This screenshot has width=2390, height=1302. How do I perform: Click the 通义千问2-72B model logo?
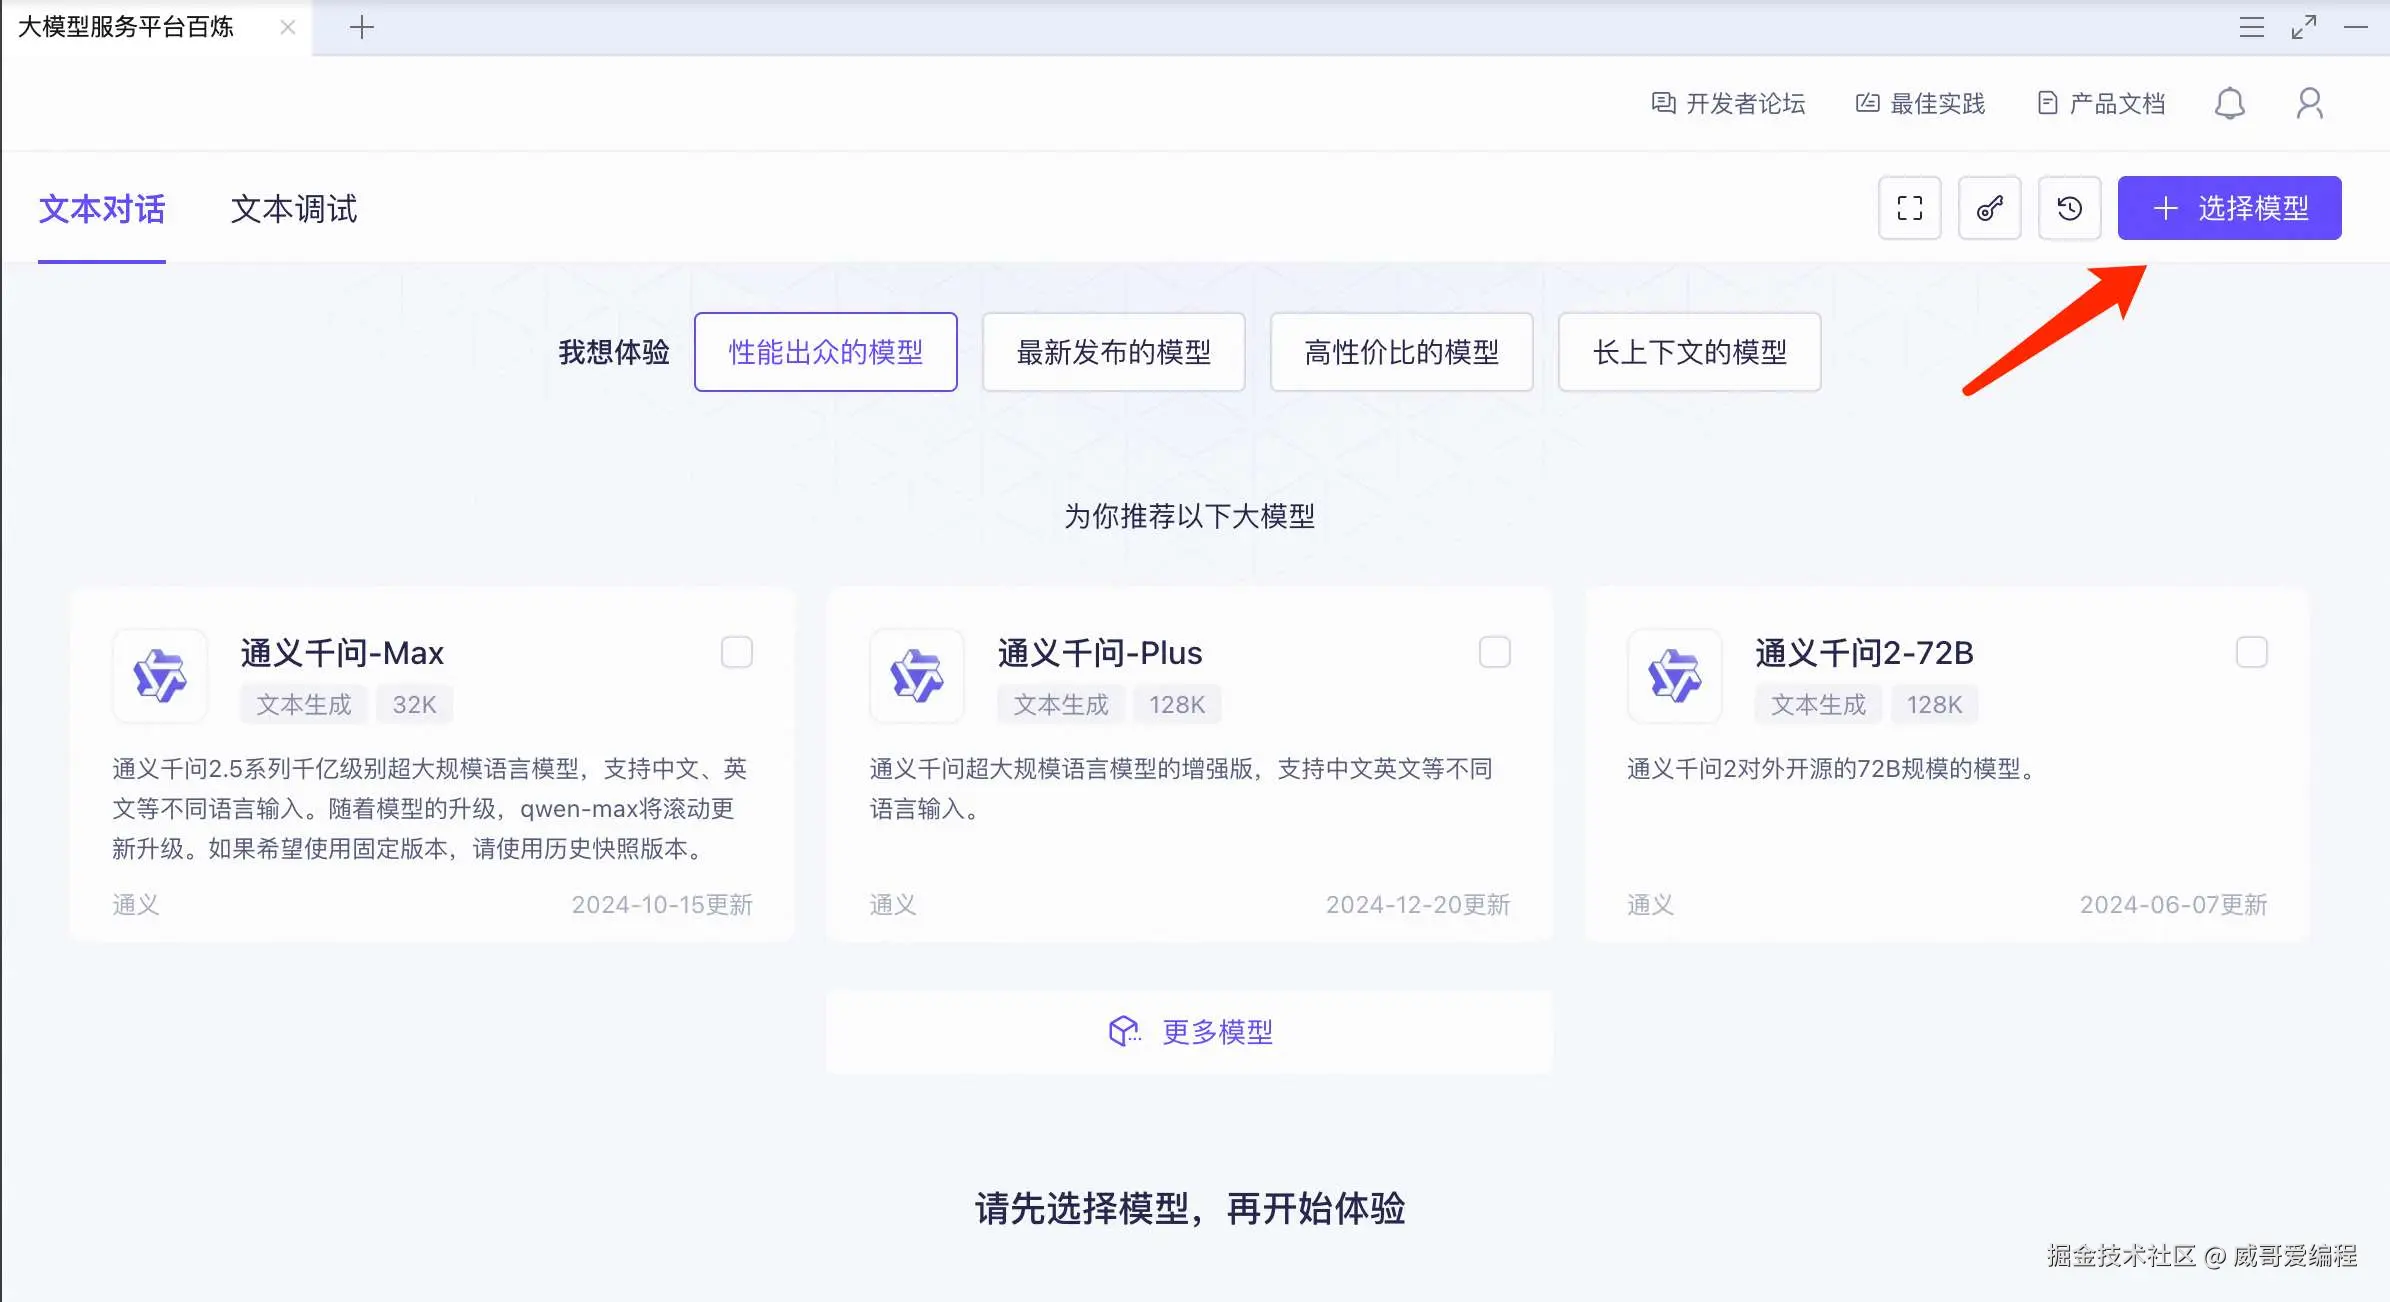pyautogui.click(x=1674, y=675)
